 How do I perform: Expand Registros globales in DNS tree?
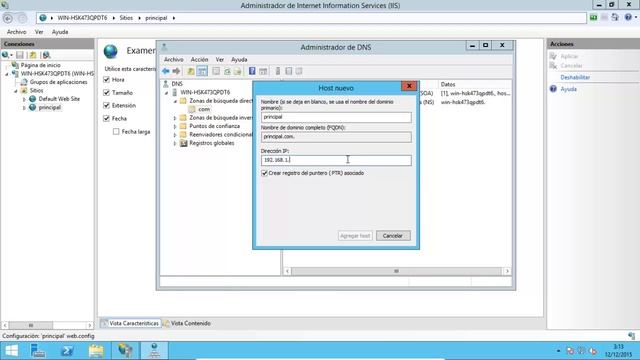click(x=175, y=144)
